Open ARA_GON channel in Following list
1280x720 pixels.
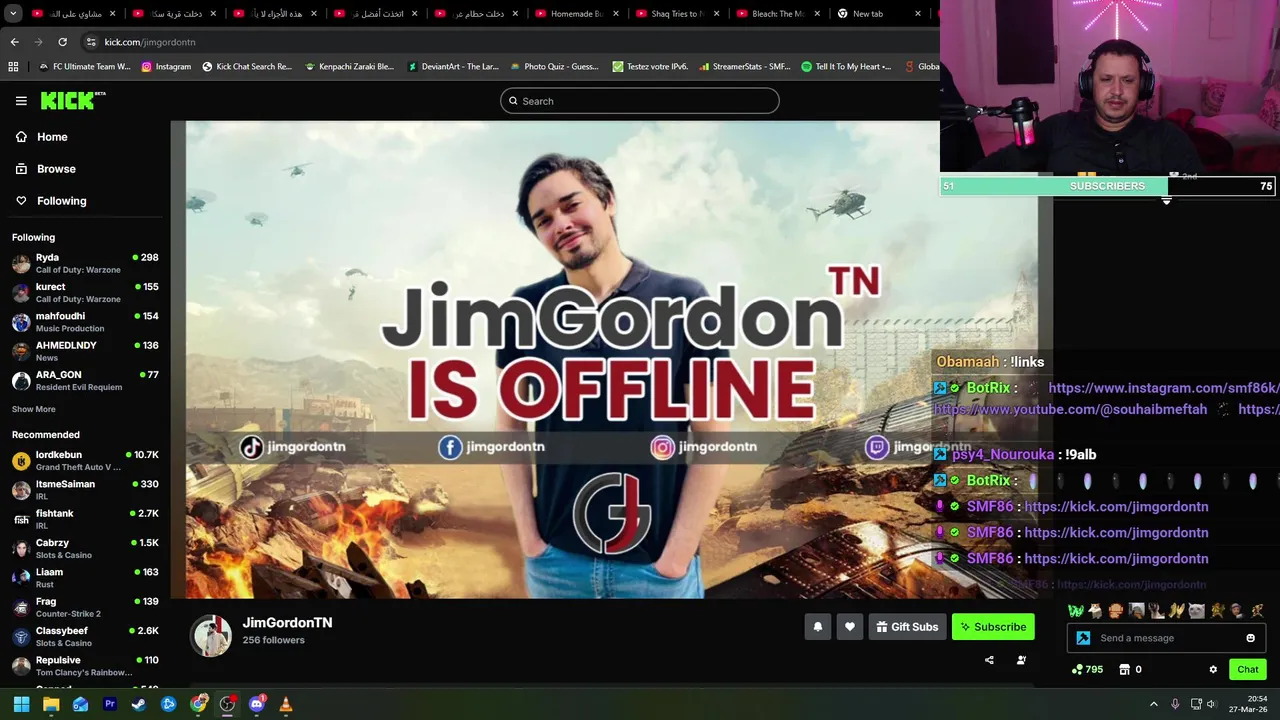[x=84, y=380]
